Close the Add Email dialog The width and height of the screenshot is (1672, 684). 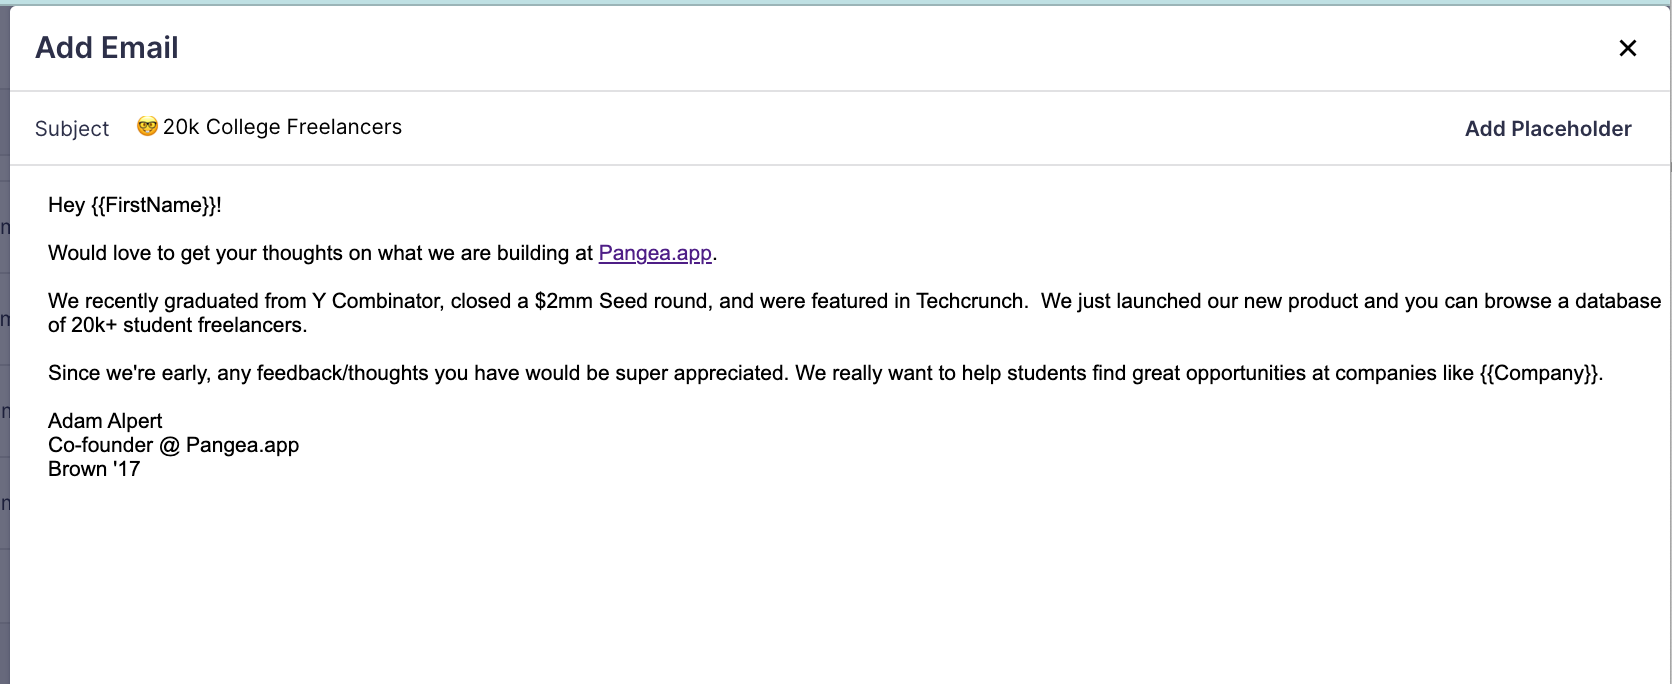point(1627,48)
